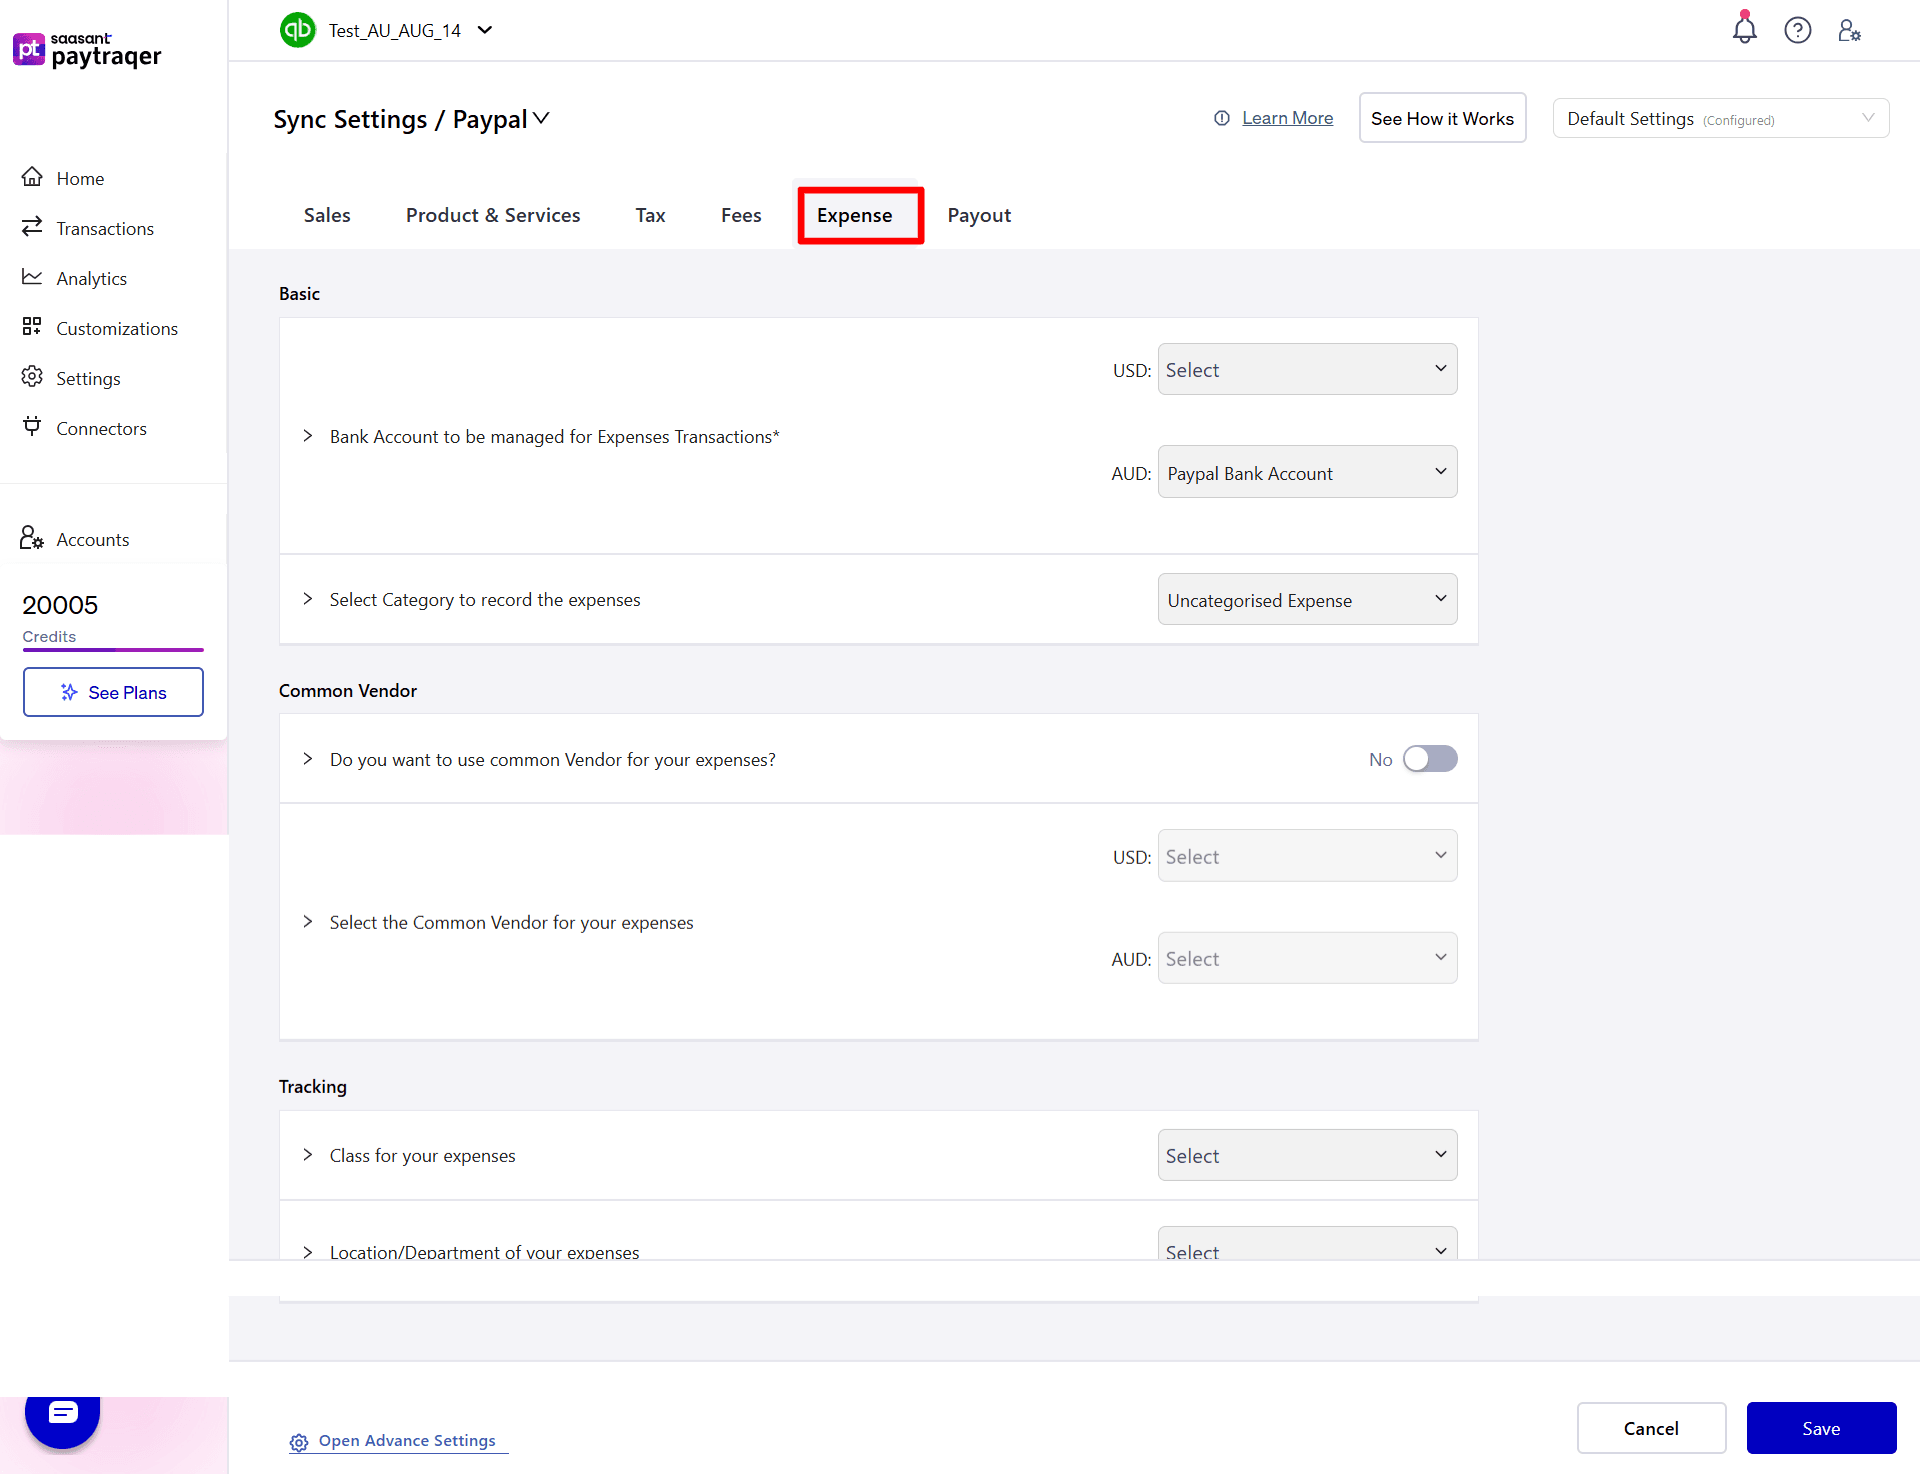This screenshot has width=1920, height=1478.
Task: Open Transactions from the sidebar
Action: (104, 228)
